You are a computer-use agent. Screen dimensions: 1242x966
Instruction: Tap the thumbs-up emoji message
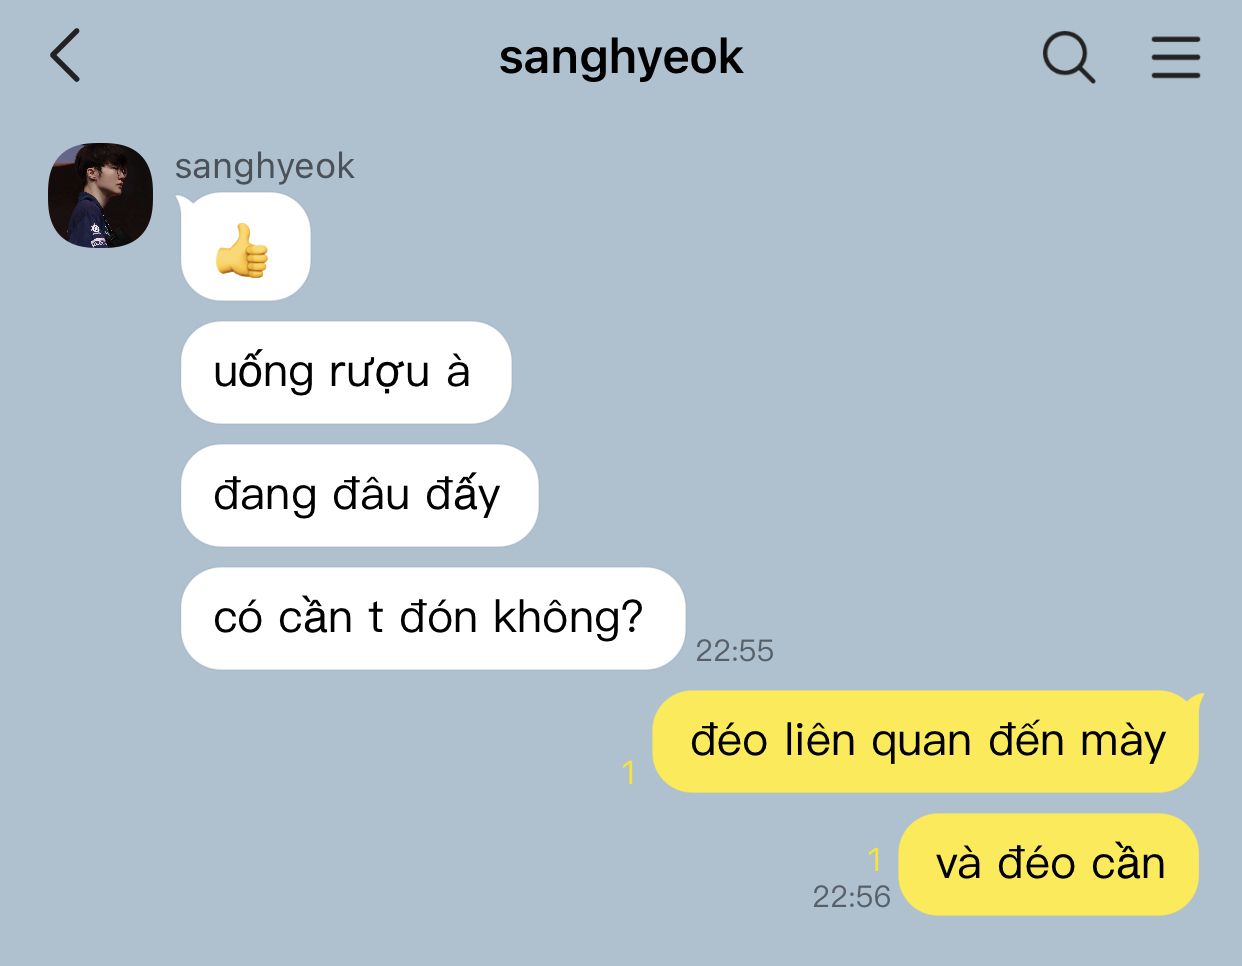(x=245, y=247)
